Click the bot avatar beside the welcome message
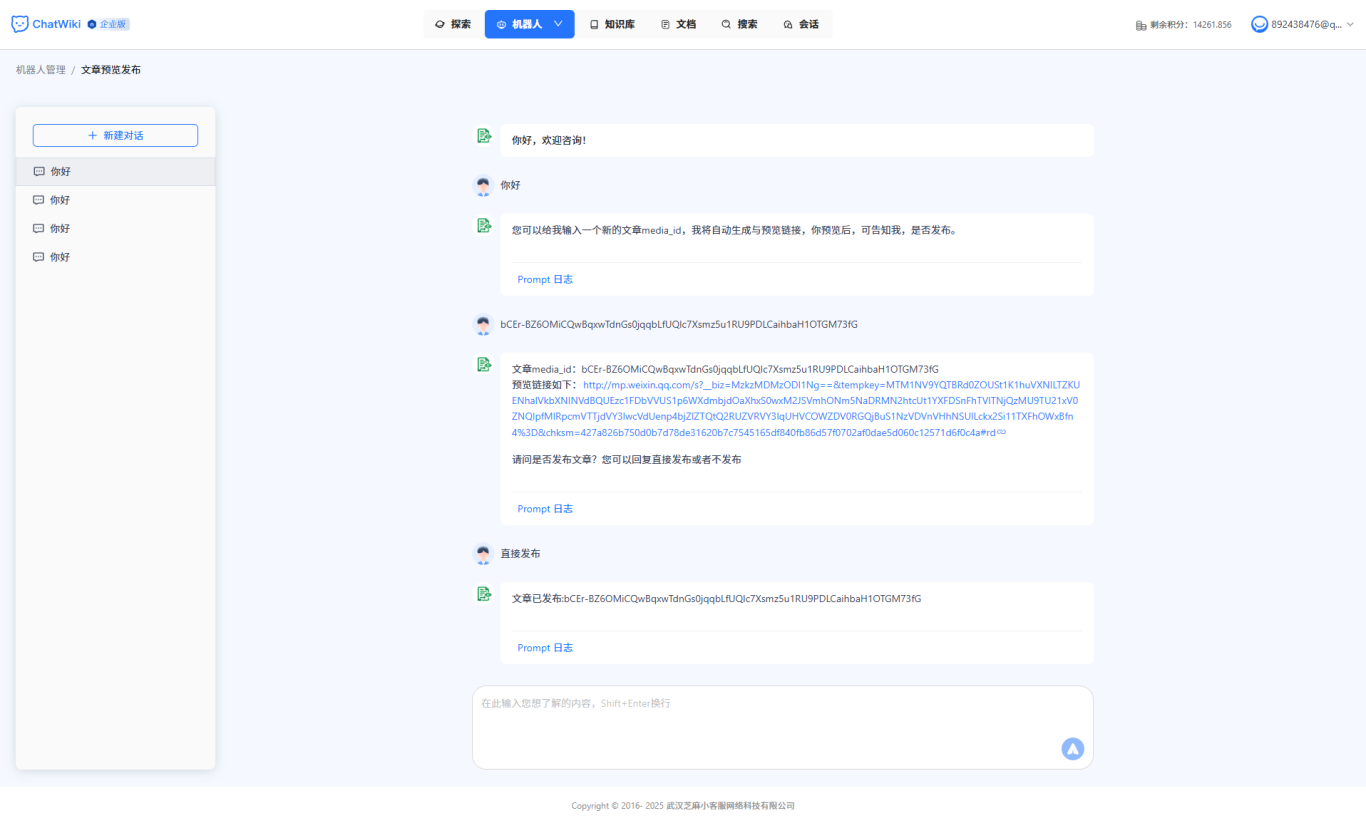 (x=484, y=135)
